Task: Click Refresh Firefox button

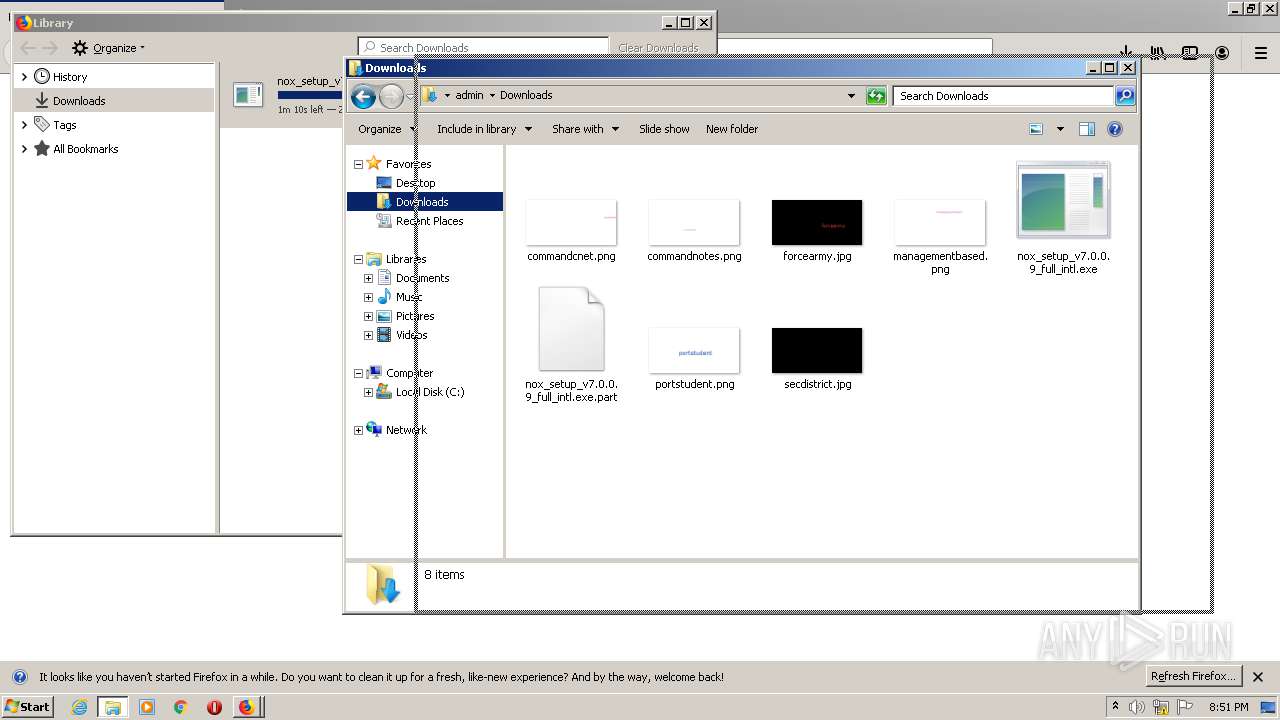Action: pos(1193,676)
